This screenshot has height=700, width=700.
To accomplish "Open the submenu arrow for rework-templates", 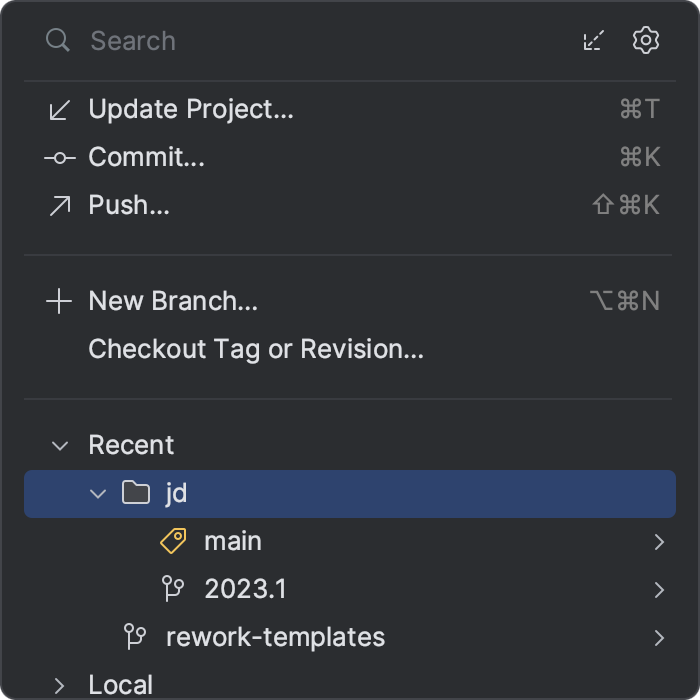I will point(659,637).
